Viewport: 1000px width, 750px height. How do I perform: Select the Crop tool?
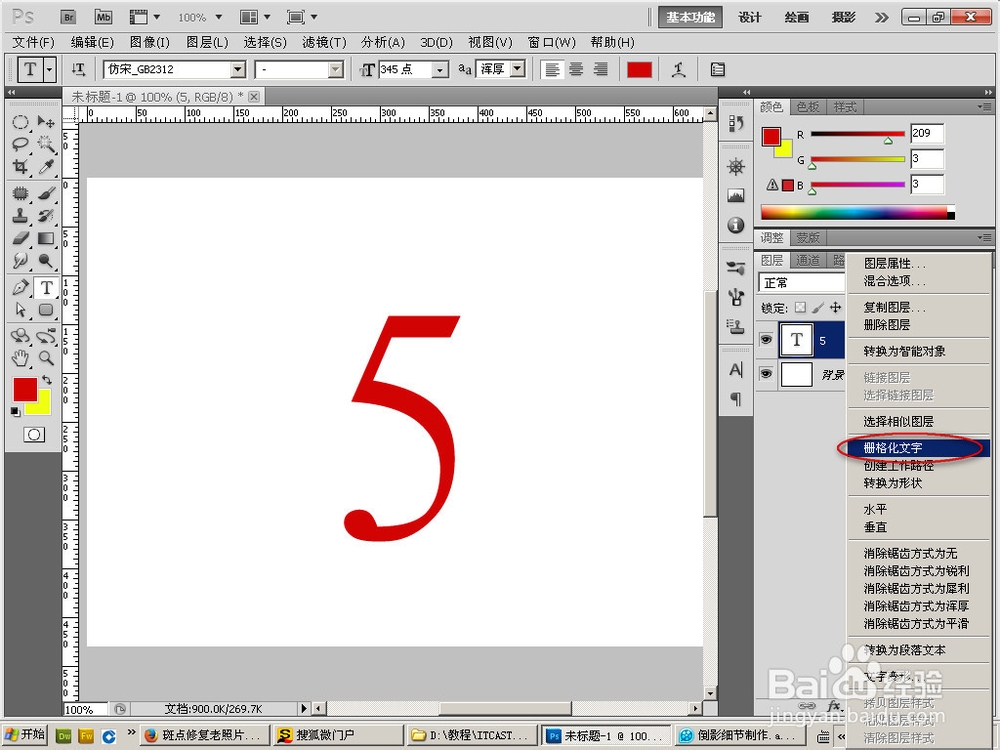point(20,166)
